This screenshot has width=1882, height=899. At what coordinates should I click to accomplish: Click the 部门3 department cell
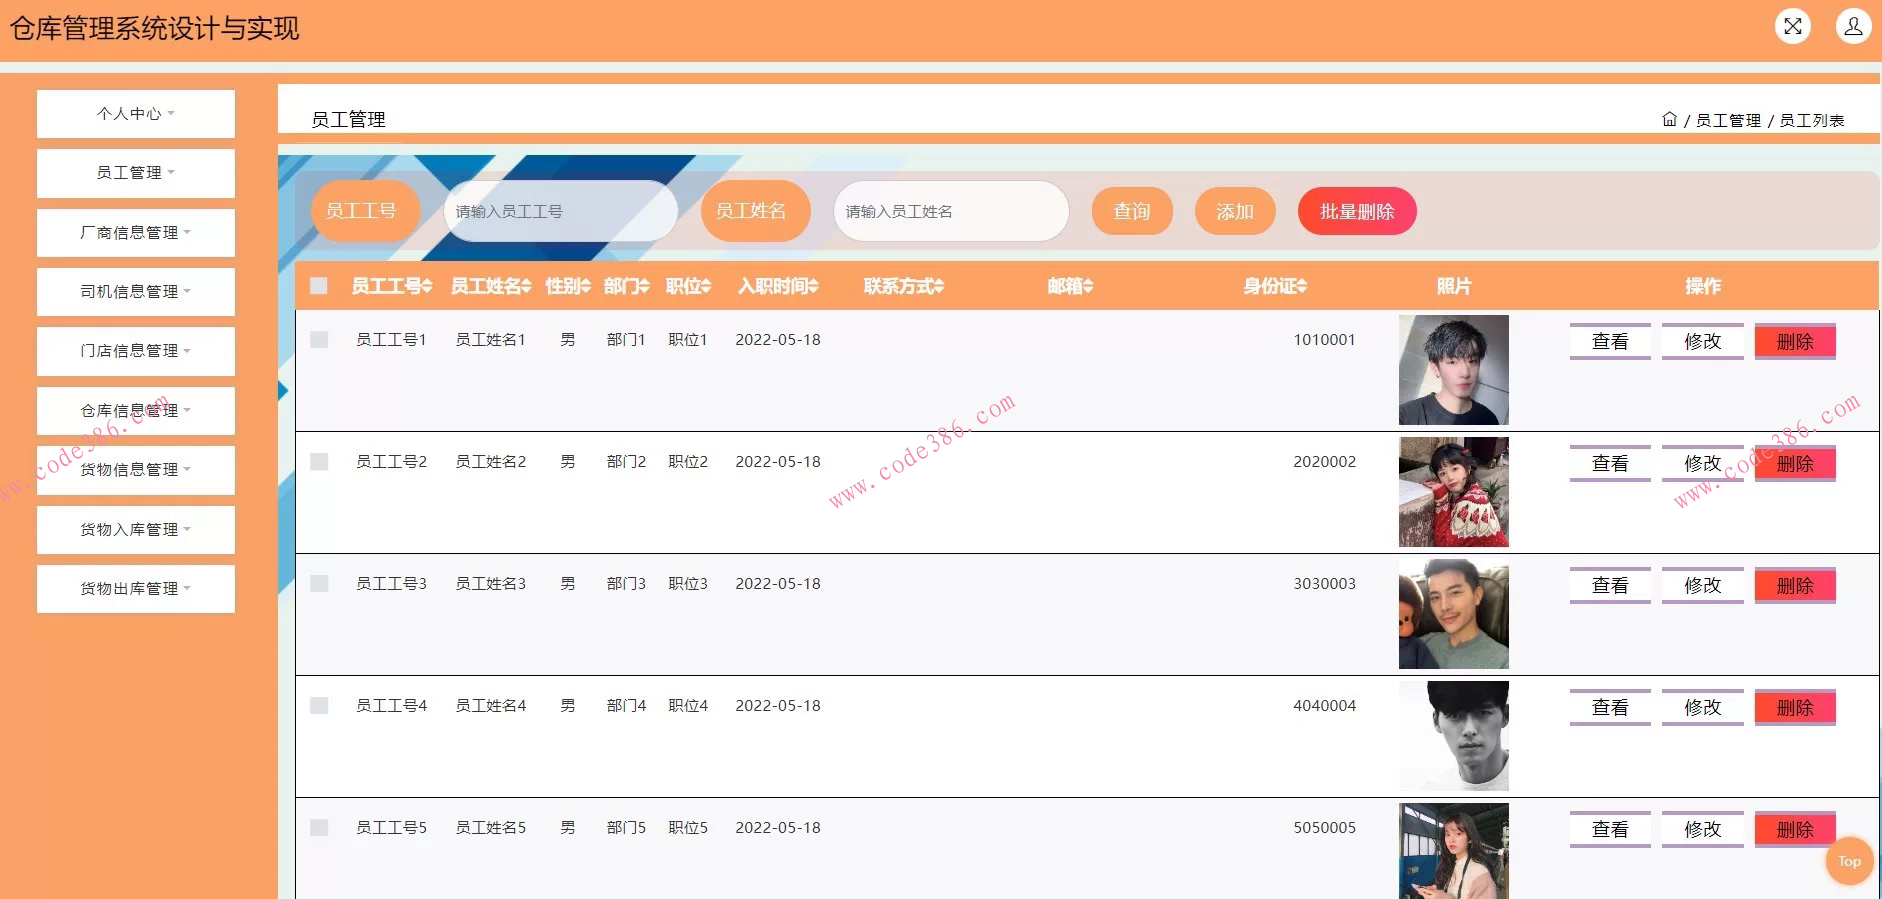pyautogui.click(x=626, y=584)
